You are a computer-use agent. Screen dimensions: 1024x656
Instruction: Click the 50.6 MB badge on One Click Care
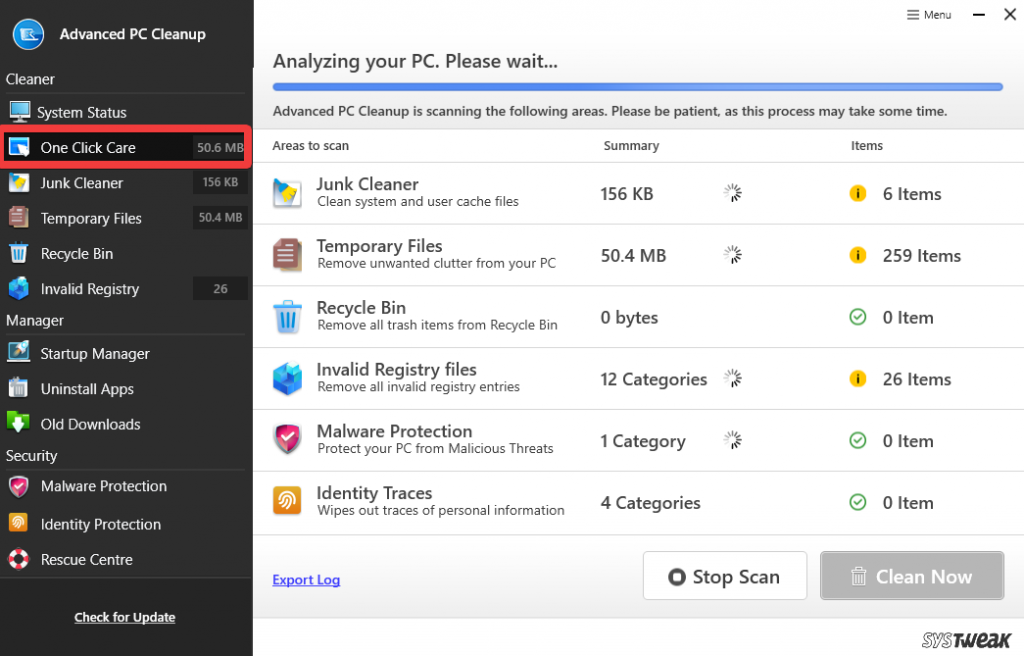pos(220,148)
